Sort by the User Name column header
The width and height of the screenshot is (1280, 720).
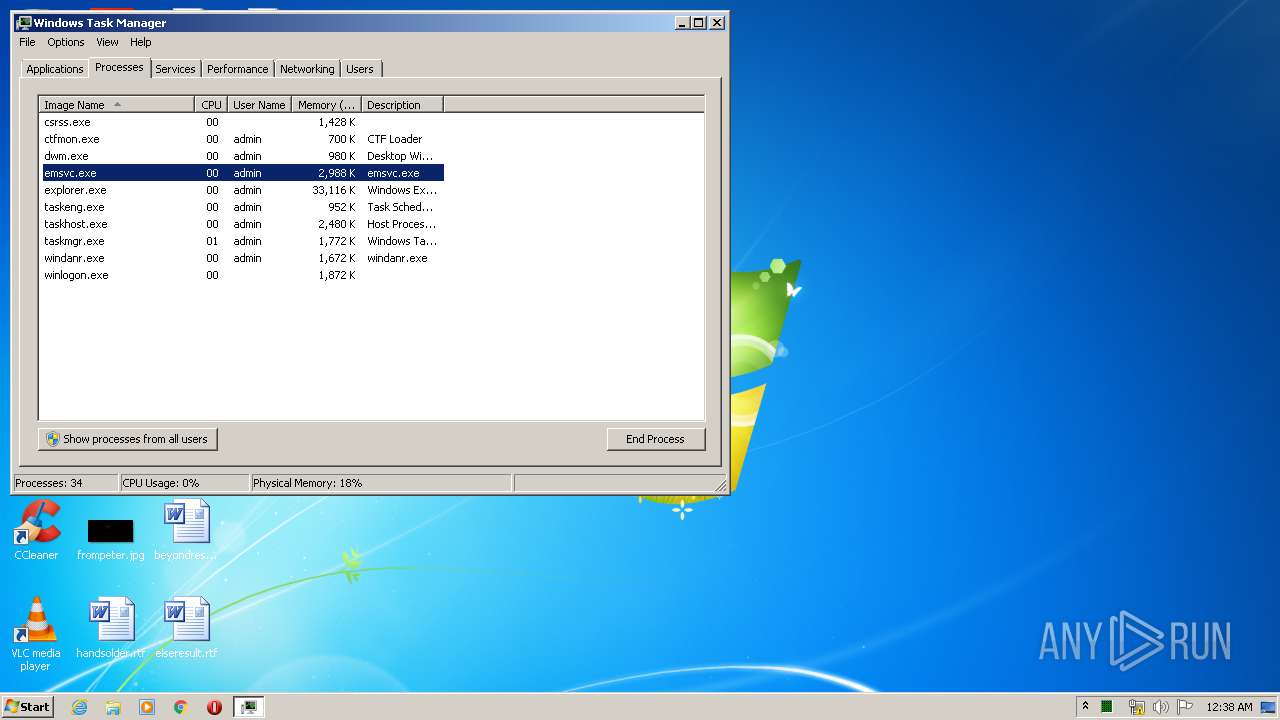pyautogui.click(x=259, y=105)
